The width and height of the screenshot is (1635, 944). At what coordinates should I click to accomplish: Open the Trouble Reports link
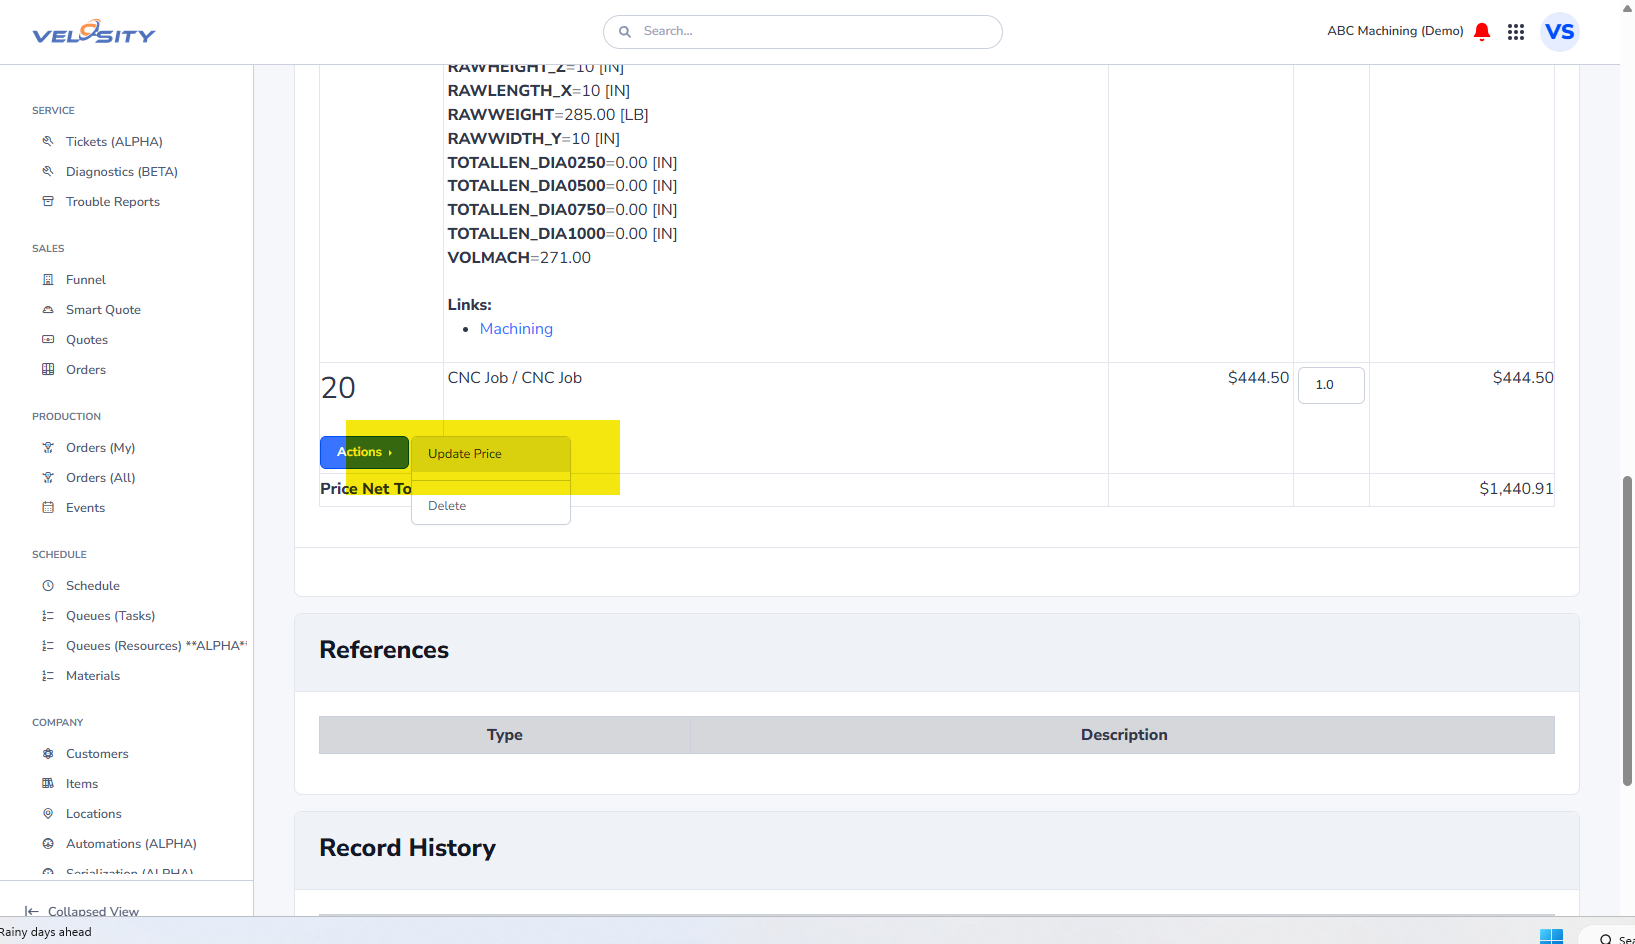[x=113, y=202]
